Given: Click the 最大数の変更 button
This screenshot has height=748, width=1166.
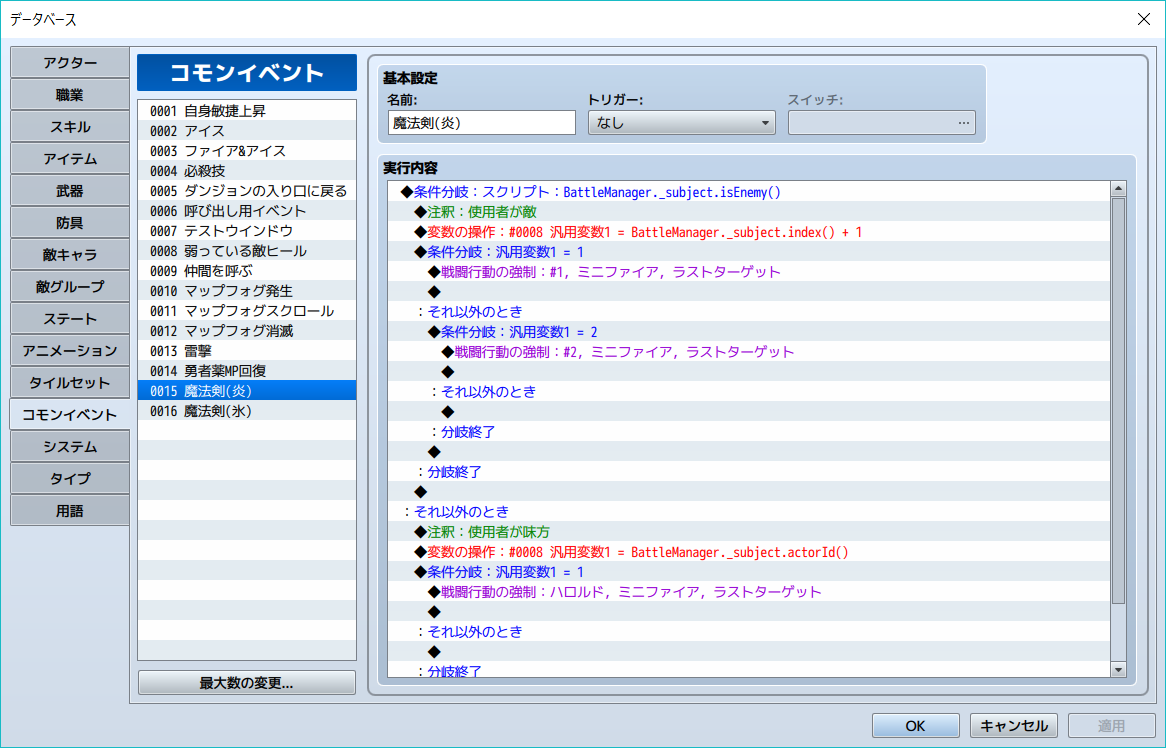Looking at the screenshot, I should point(246,682).
